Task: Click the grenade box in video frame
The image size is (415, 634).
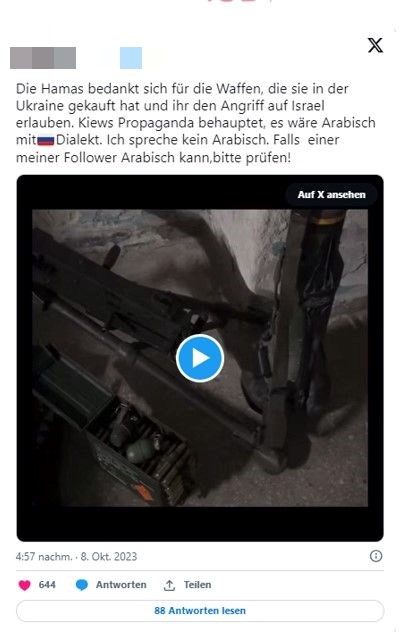Action: (x=140, y=447)
